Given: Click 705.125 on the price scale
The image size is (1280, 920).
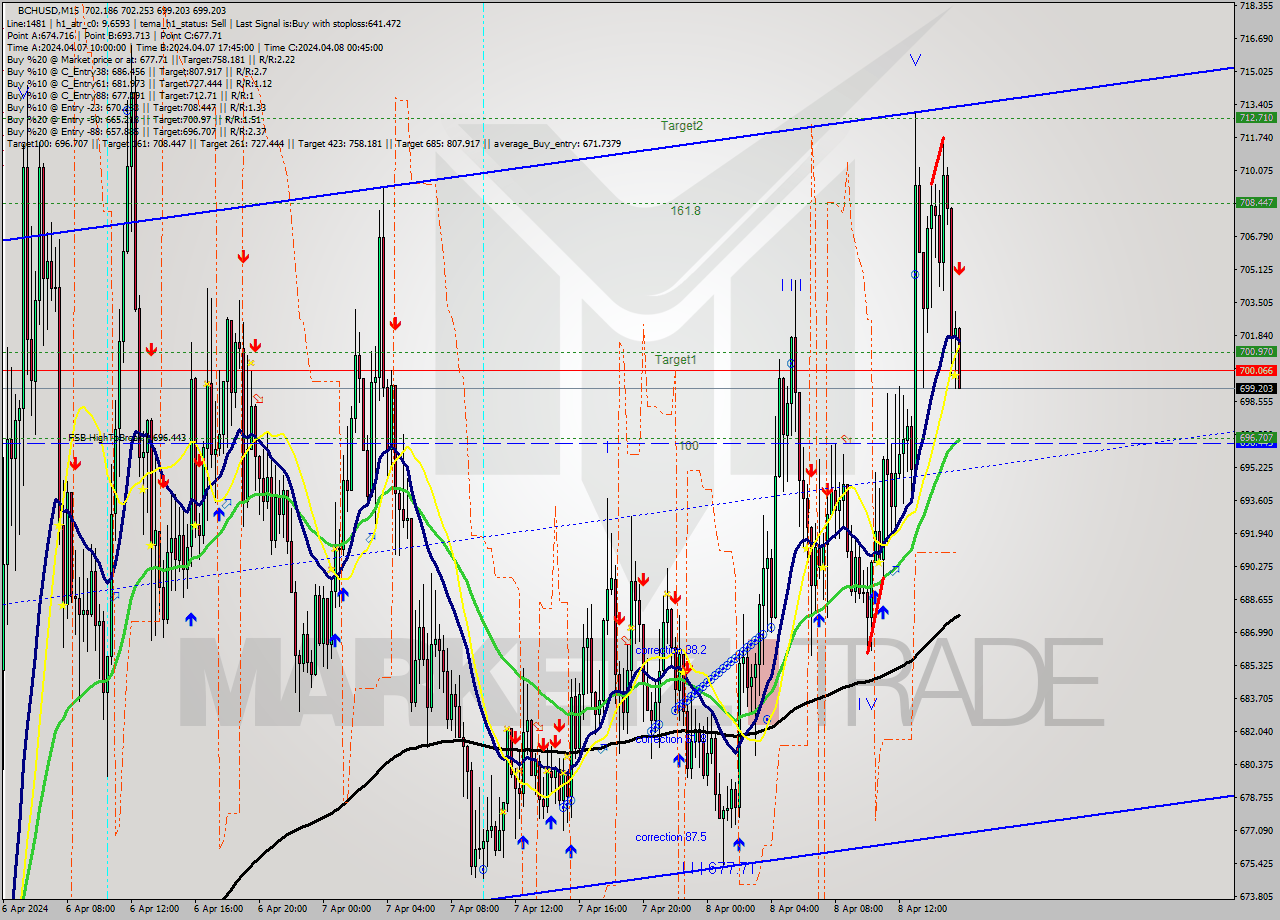Looking at the screenshot, I should pos(1256,270).
